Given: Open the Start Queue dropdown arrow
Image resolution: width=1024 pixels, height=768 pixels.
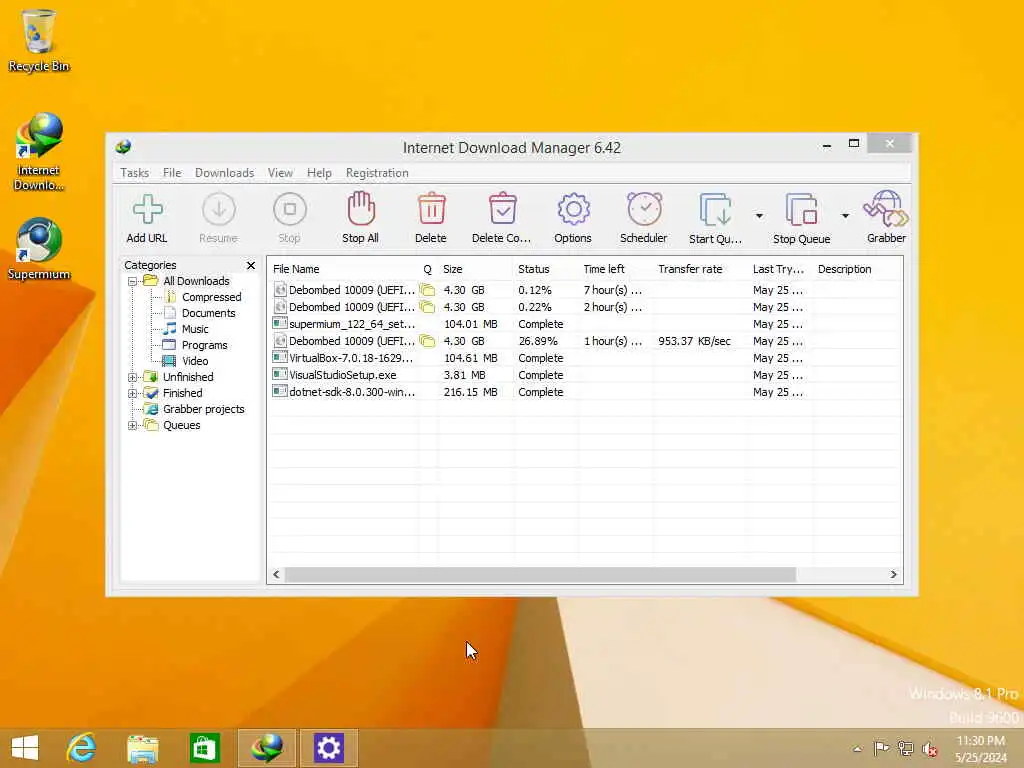Looking at the screenshot, I should pyautogui.click(x=759, y=216).
